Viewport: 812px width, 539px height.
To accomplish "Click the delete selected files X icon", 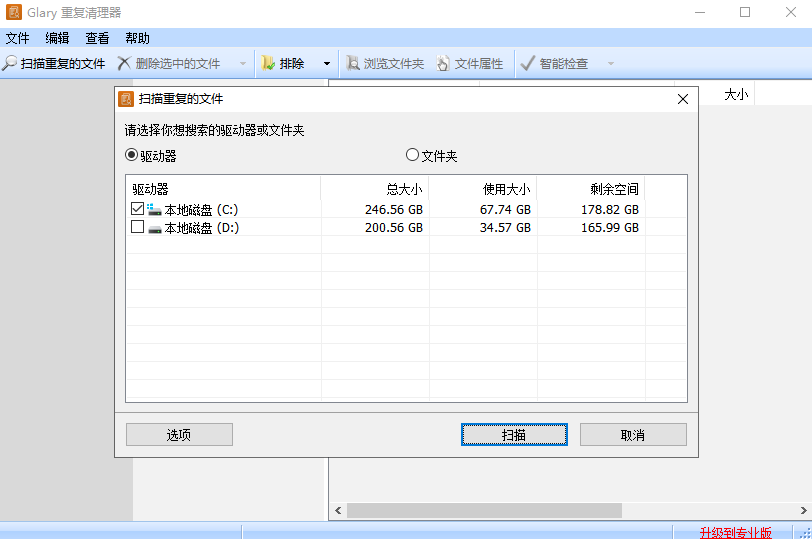I will (124, 63).
